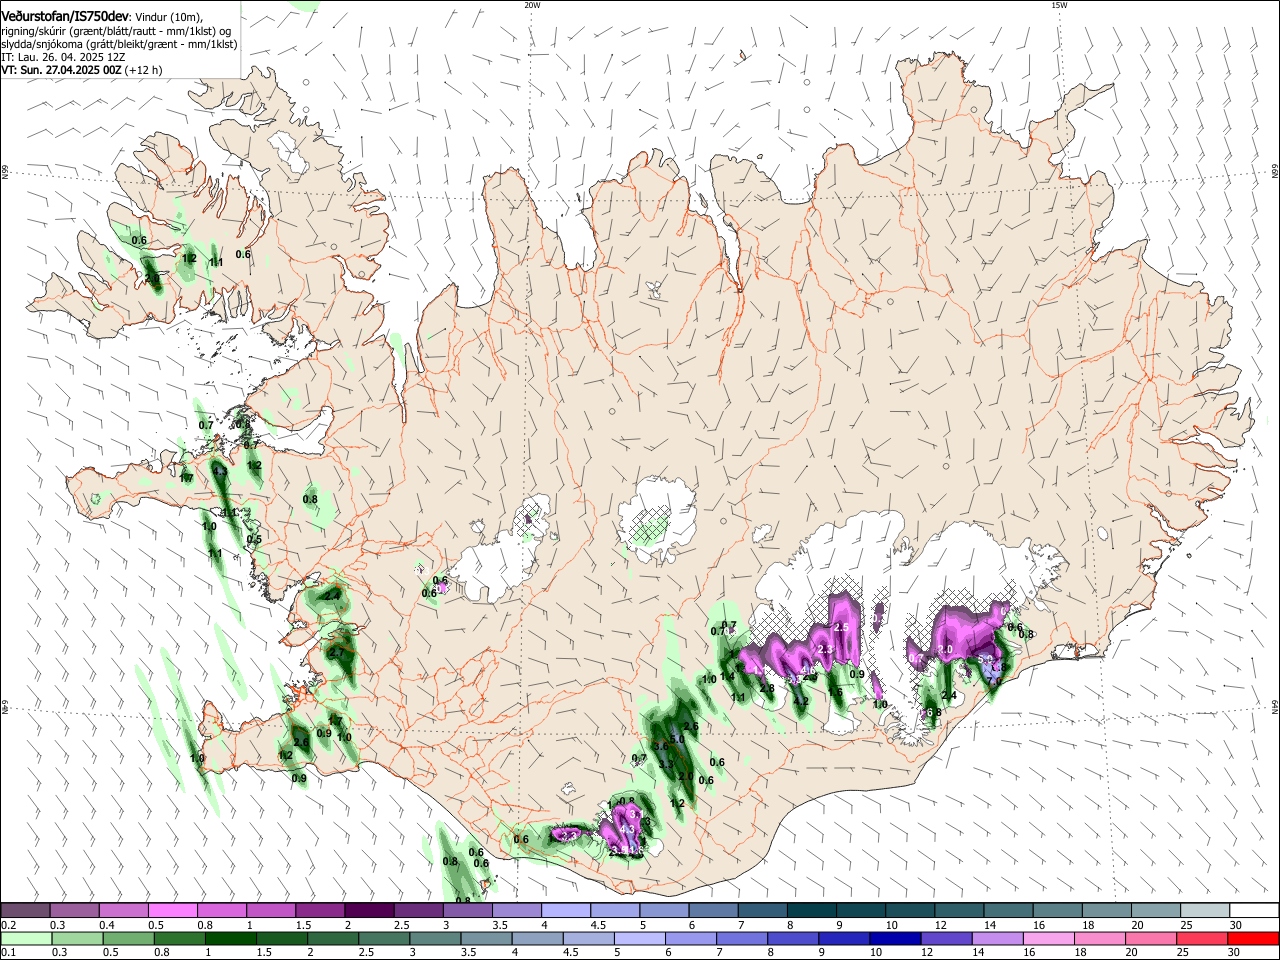Click the "slydda/snjókoma" legend description line
The height and width of the screenshot is (960, 1280).
(119, 45)
